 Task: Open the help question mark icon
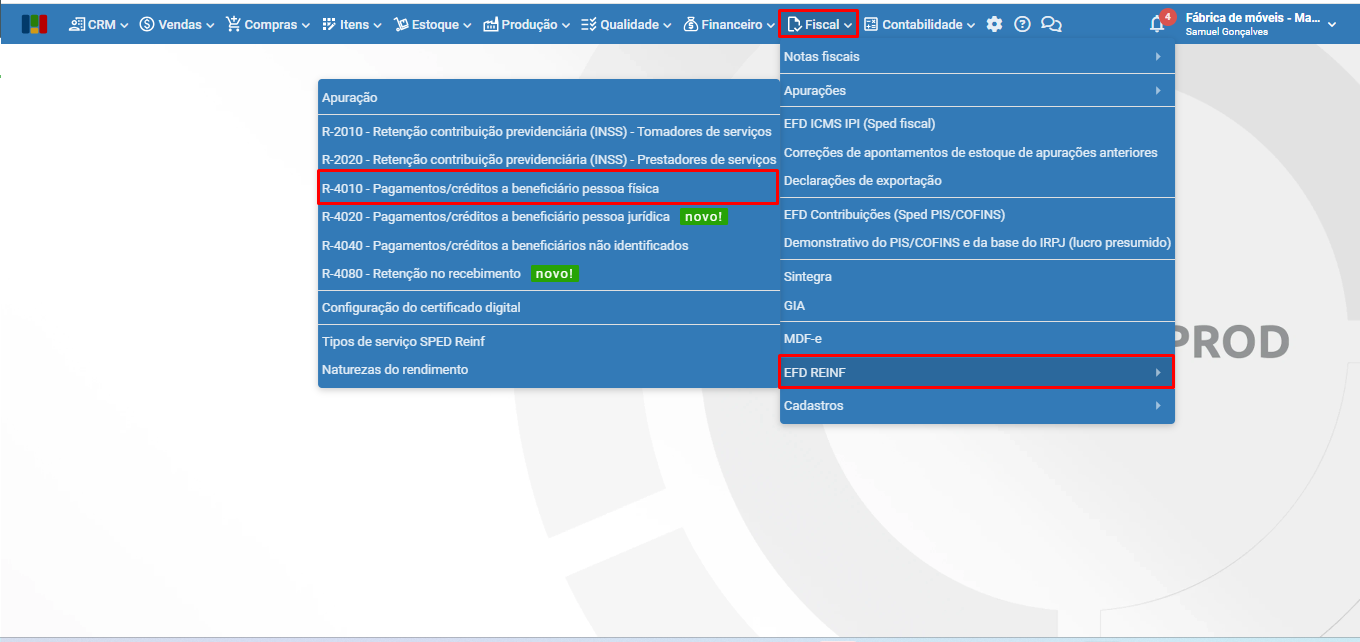[1022, 24]
